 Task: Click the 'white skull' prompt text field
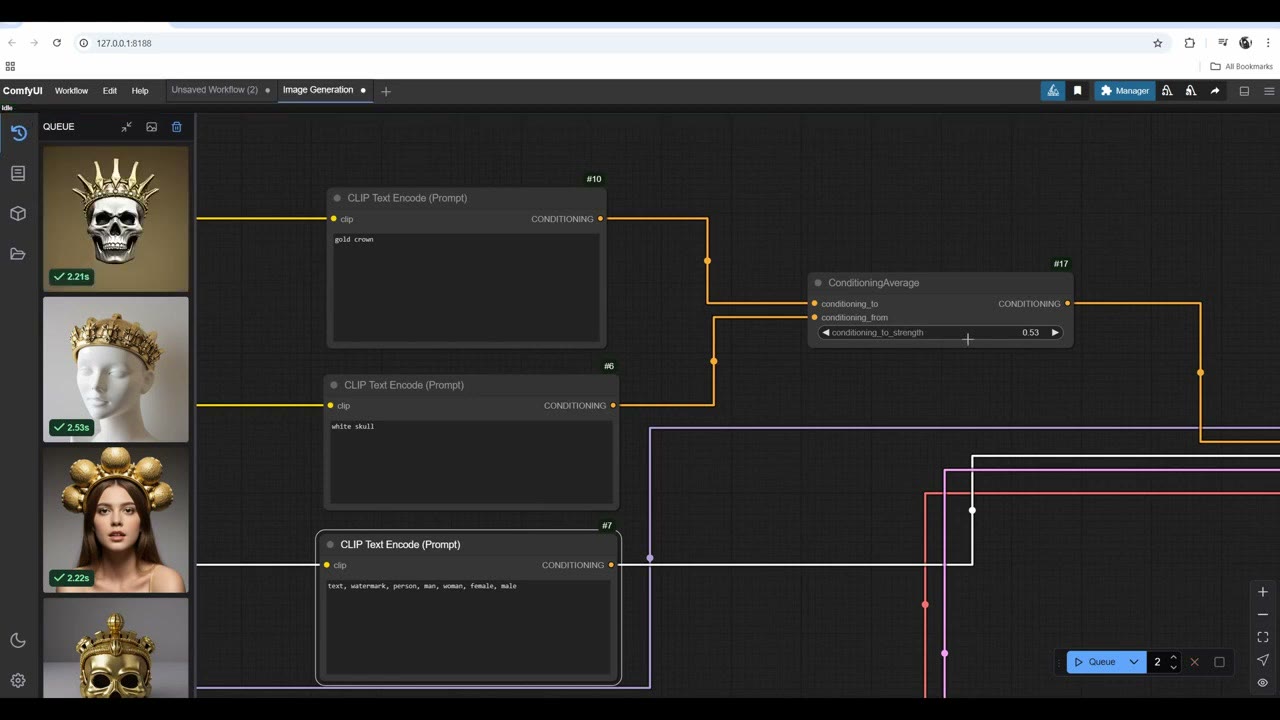[x=471, y=462]
